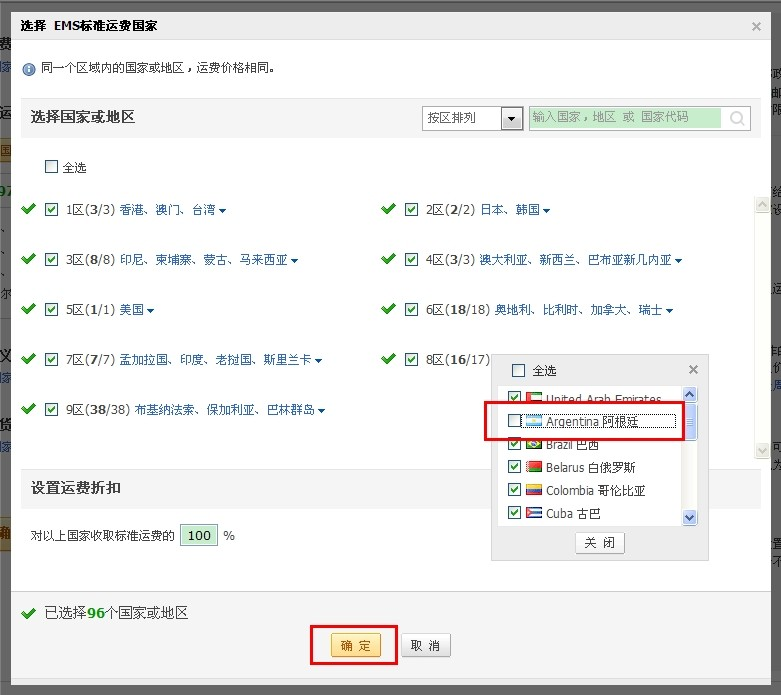781x695 pixels.
Task: Click the 取消 cancel button
Action: click(x=425, y=646)
